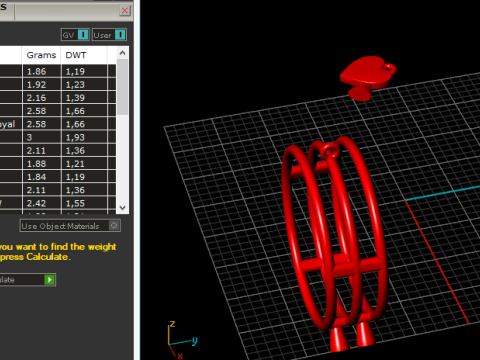Click the XYZ axis gizmo in viewport

tap(182, 340)
